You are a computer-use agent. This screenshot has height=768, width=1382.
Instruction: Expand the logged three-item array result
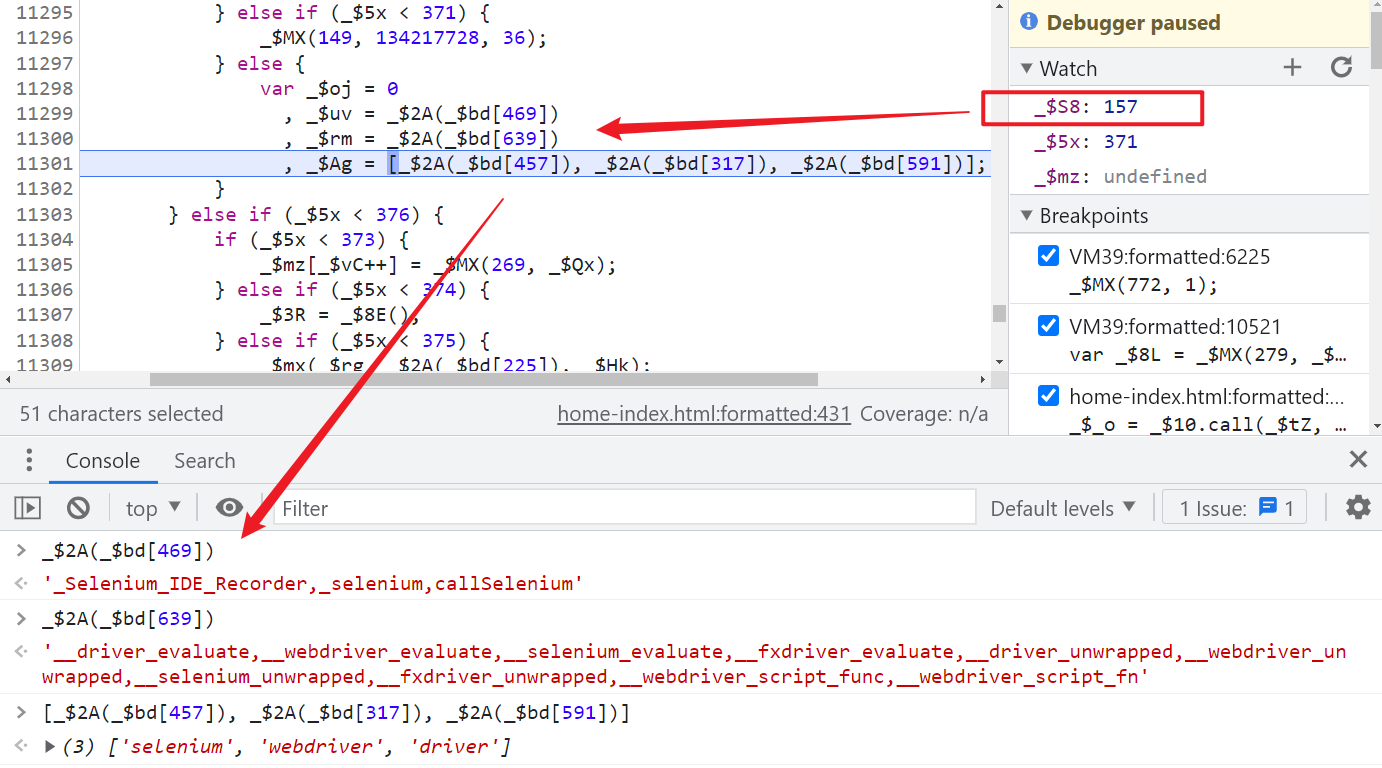50,747
